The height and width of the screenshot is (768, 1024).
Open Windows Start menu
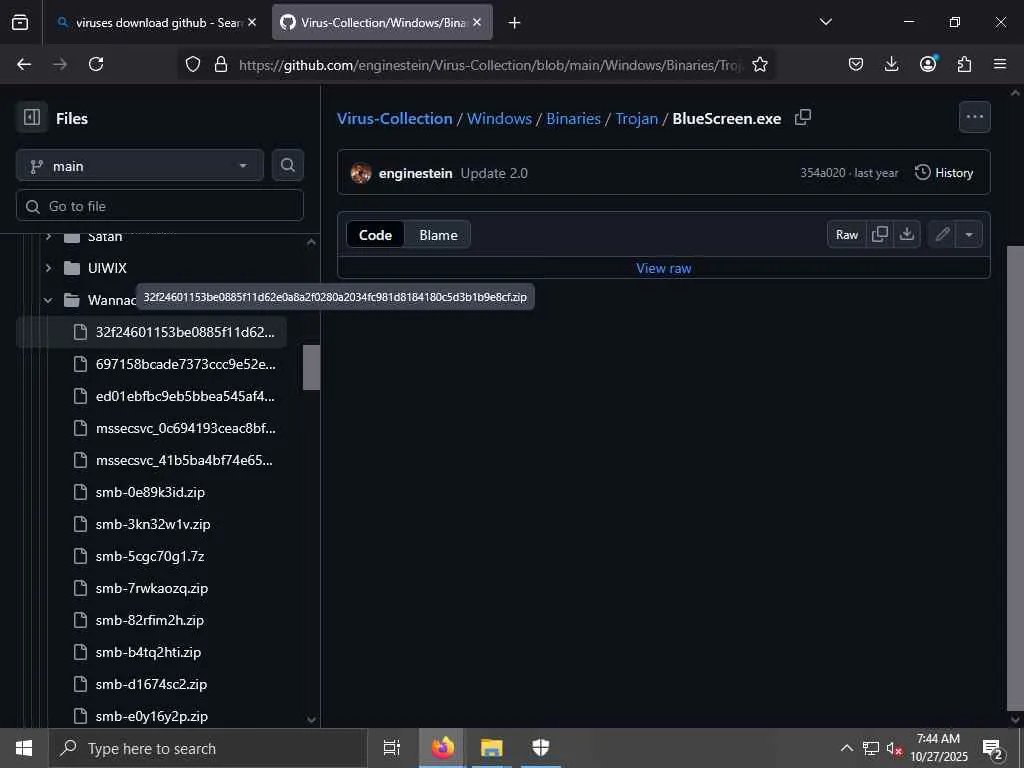click(x=24, y=748)
